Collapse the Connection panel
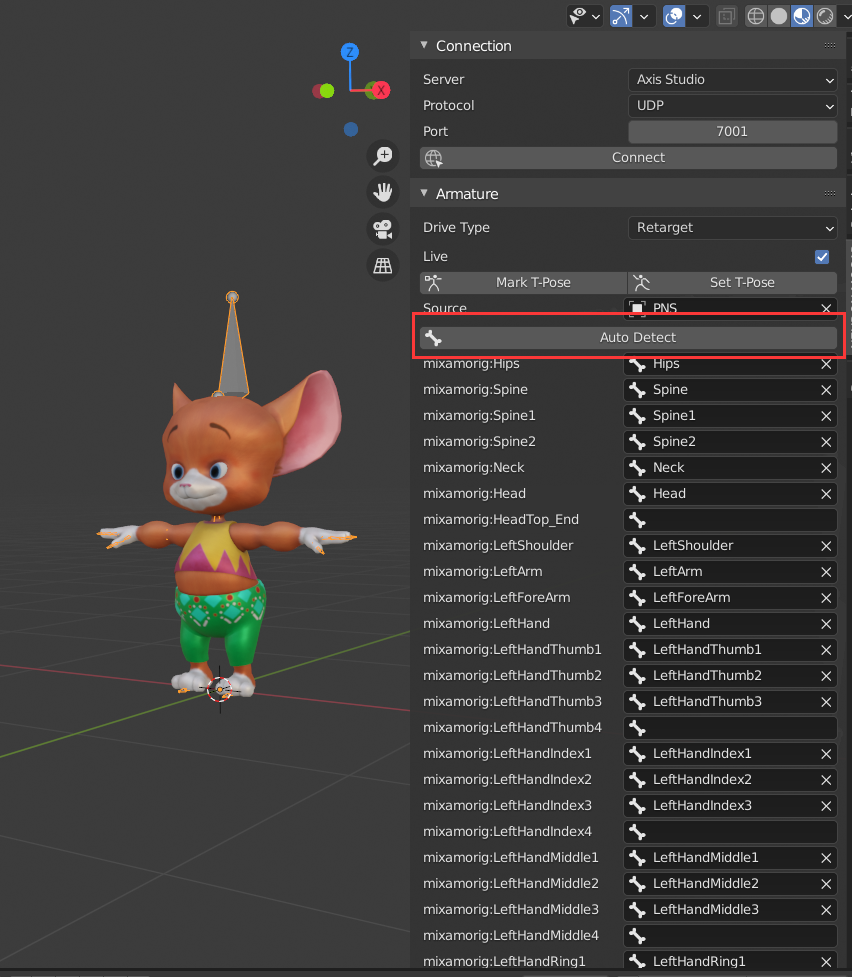The height and width of the screenshot is (977, 852). [x=424, y=45]
